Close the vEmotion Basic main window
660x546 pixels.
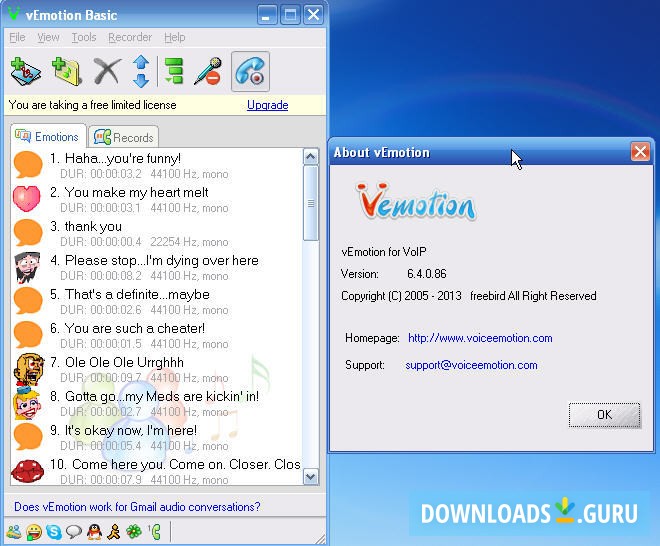coord(314,15)
